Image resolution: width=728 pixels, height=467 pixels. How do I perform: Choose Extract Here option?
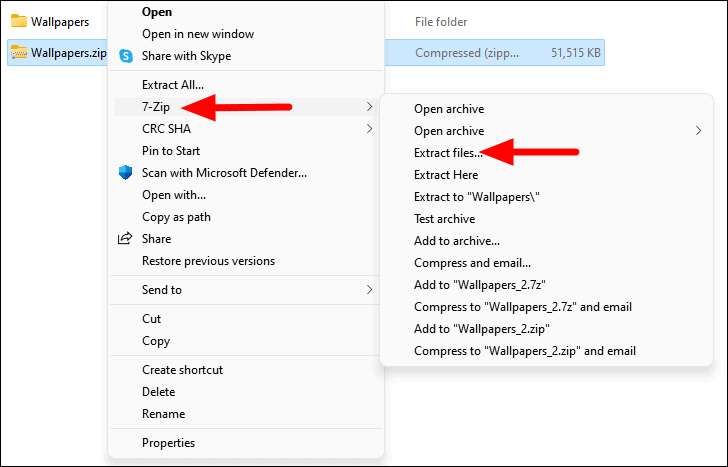(446, 175)
